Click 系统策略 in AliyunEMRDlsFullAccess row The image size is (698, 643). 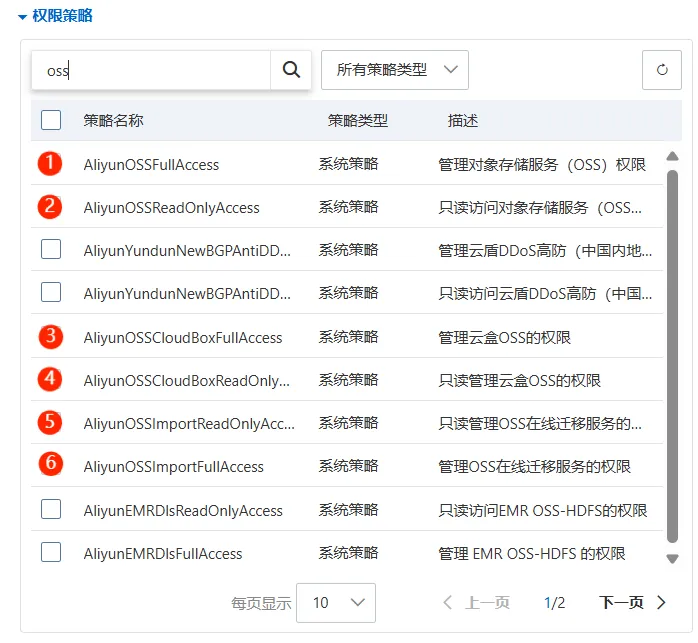pyautogui.click(x=348, y=553)
